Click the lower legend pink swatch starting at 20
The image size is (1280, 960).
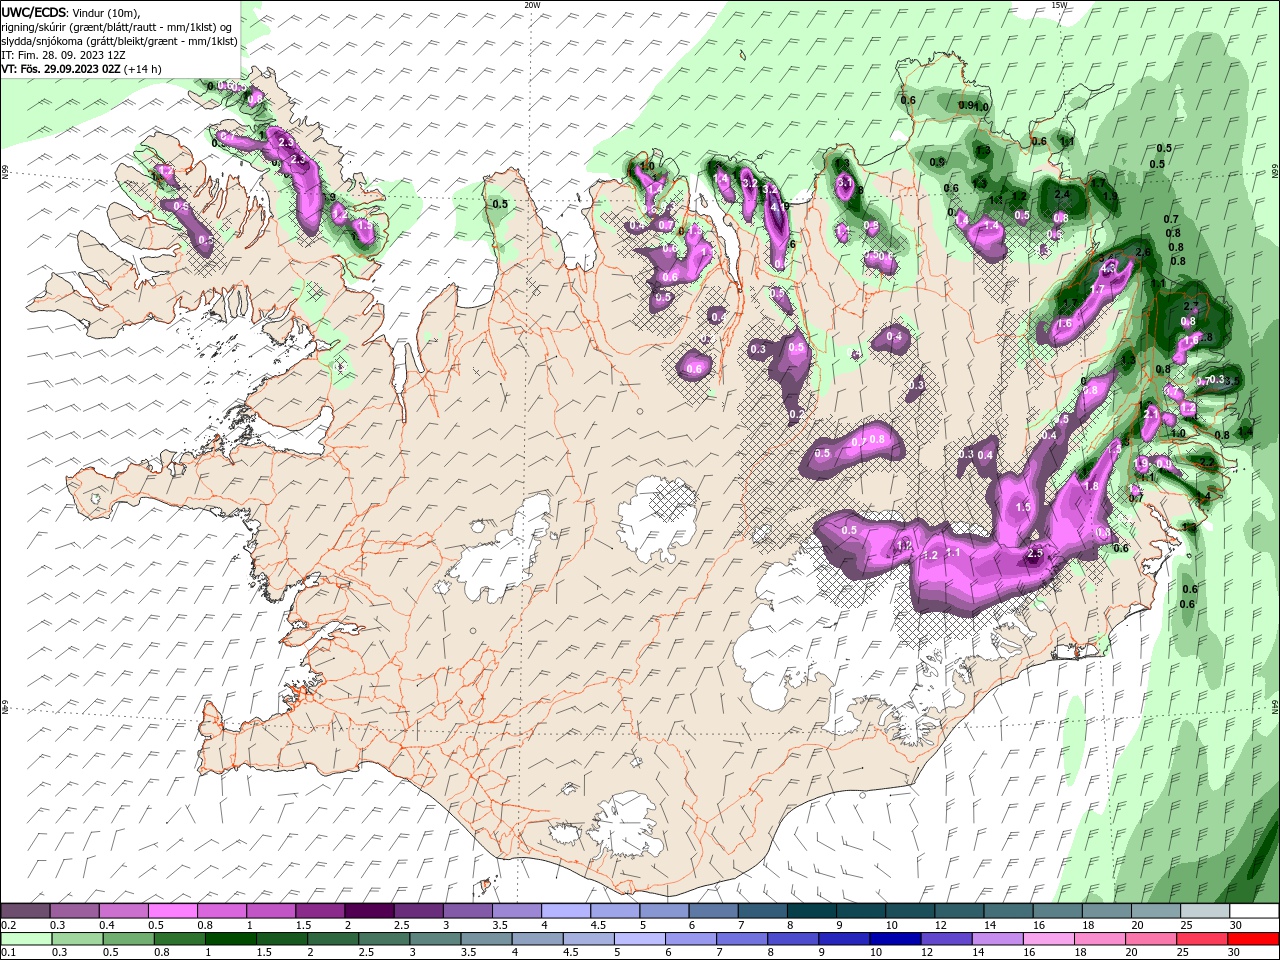[x=1151, y=939]
